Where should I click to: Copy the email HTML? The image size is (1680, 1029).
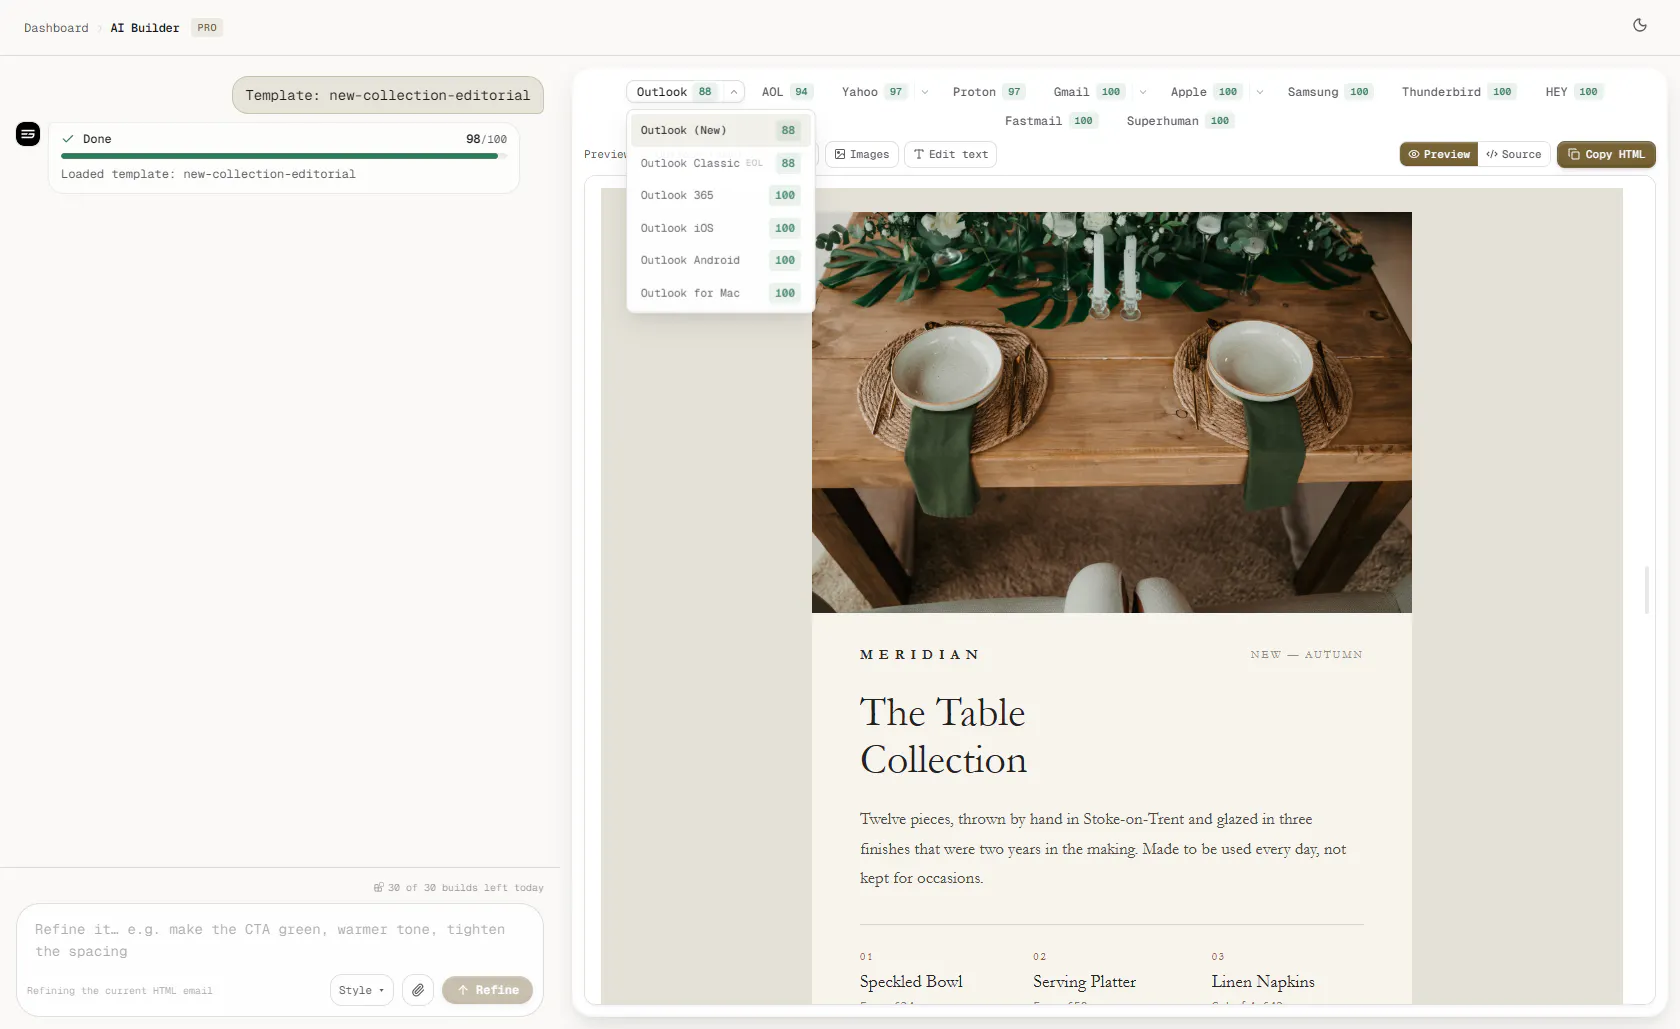1606,154
